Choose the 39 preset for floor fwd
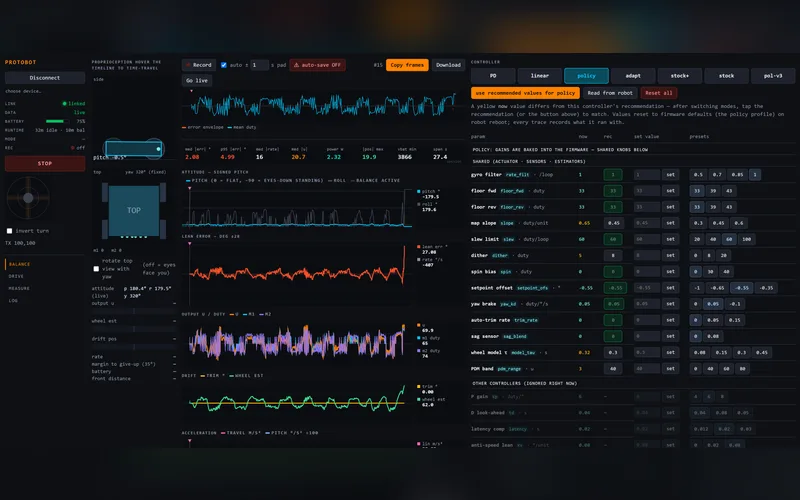This screenshot has height=500, width=800. tap(713, 191)
